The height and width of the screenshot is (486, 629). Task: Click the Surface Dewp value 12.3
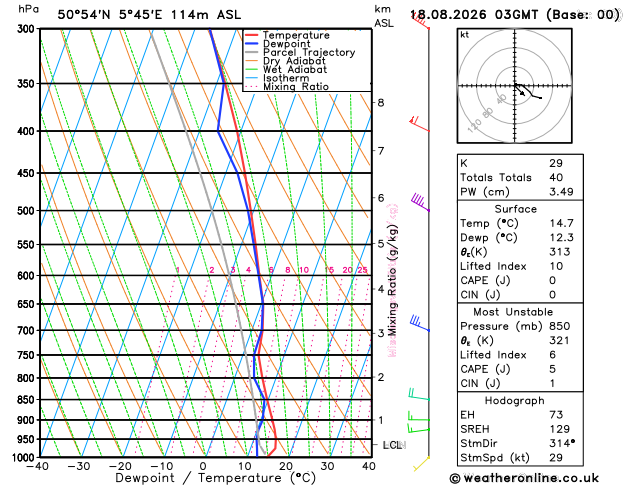pyautogui.click(x=562, y=238)
